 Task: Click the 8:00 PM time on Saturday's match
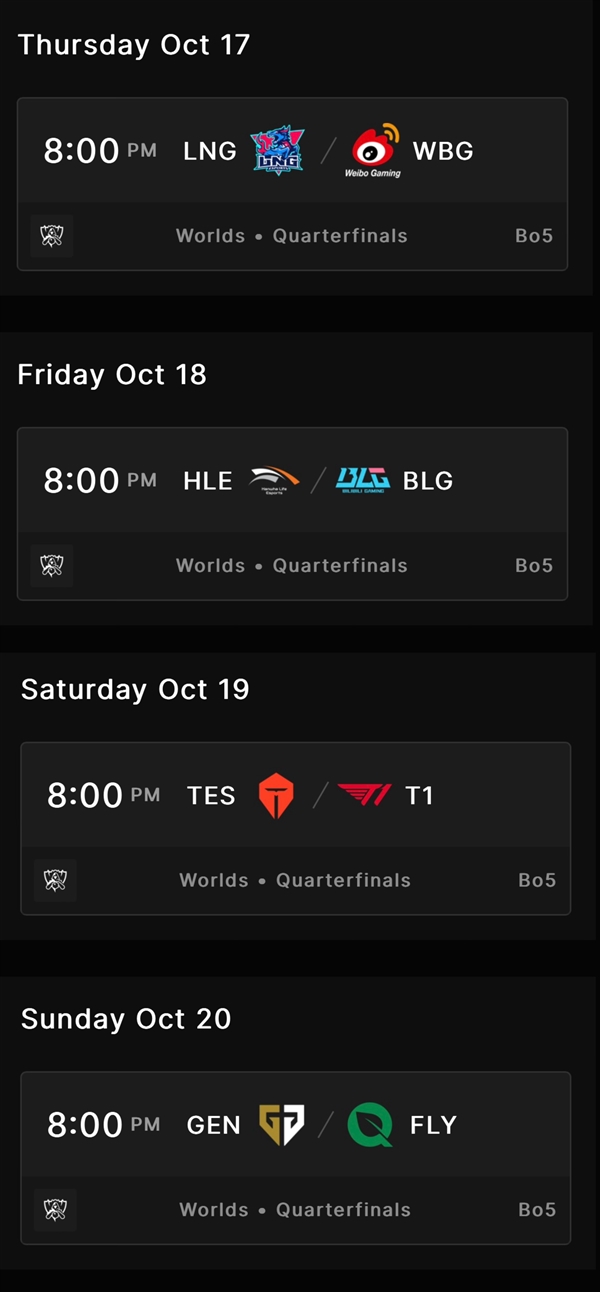point(103,796)
